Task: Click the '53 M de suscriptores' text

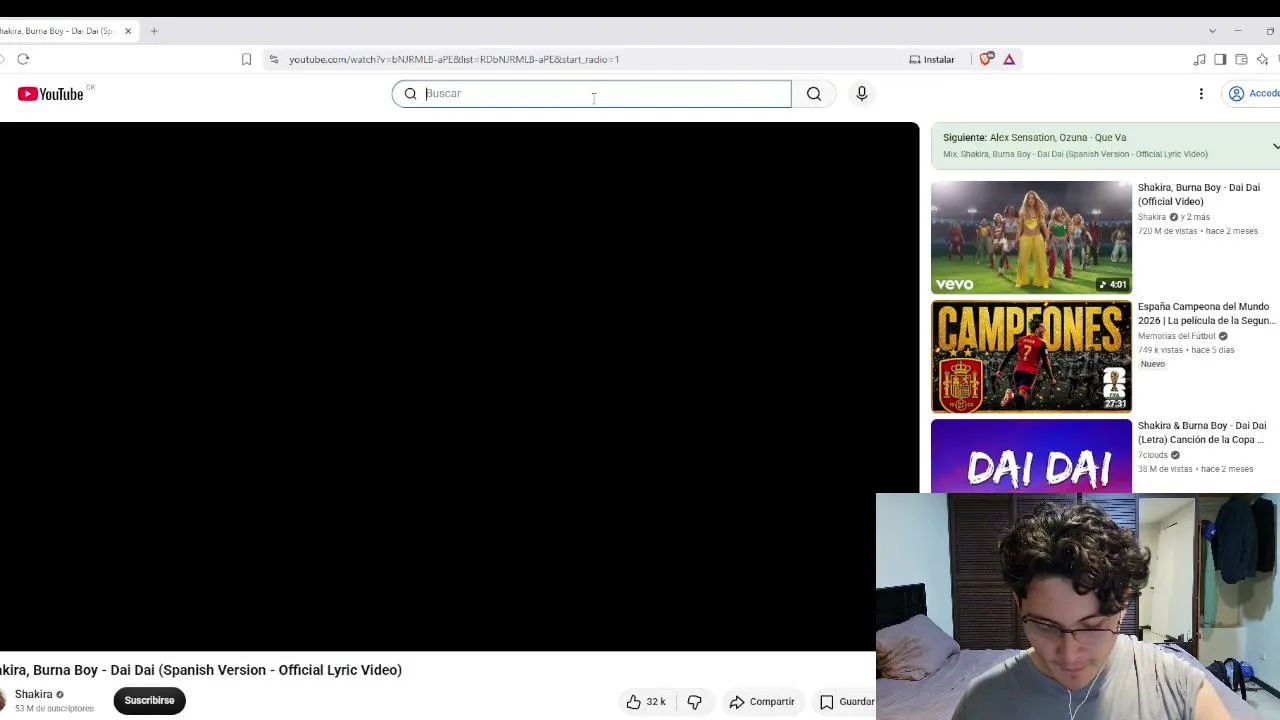Action: (x=54, y=709)
